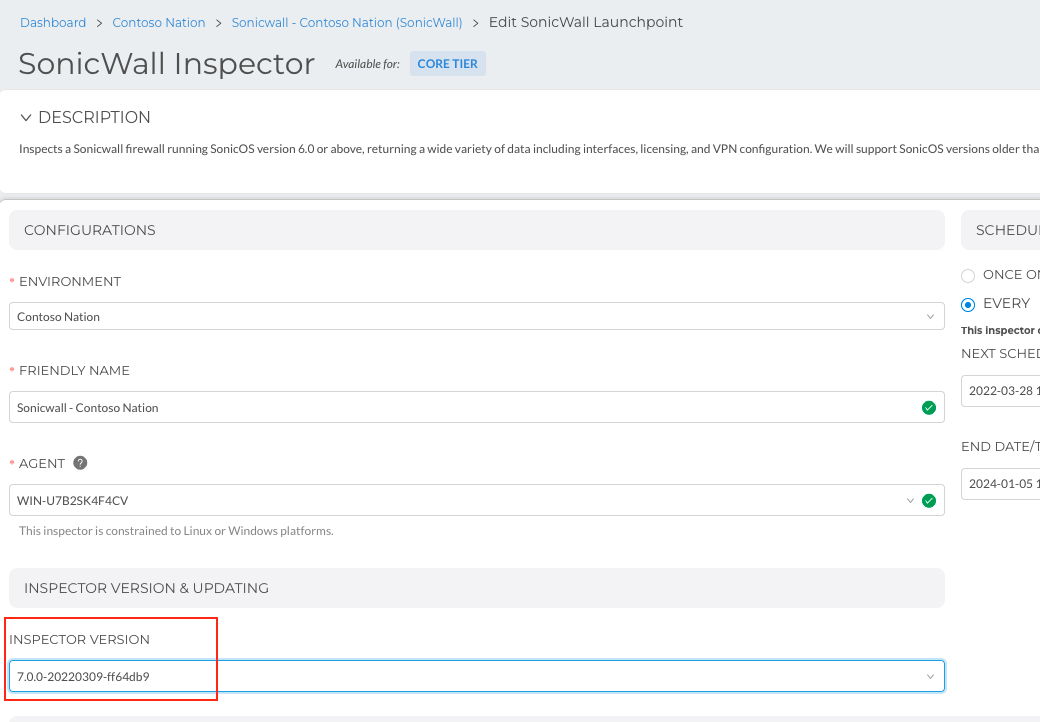Click the Inspector Version dropdown arrow
Viewport: 1040px width, 722px height.
pyautogui.click(x=930, y=676)
